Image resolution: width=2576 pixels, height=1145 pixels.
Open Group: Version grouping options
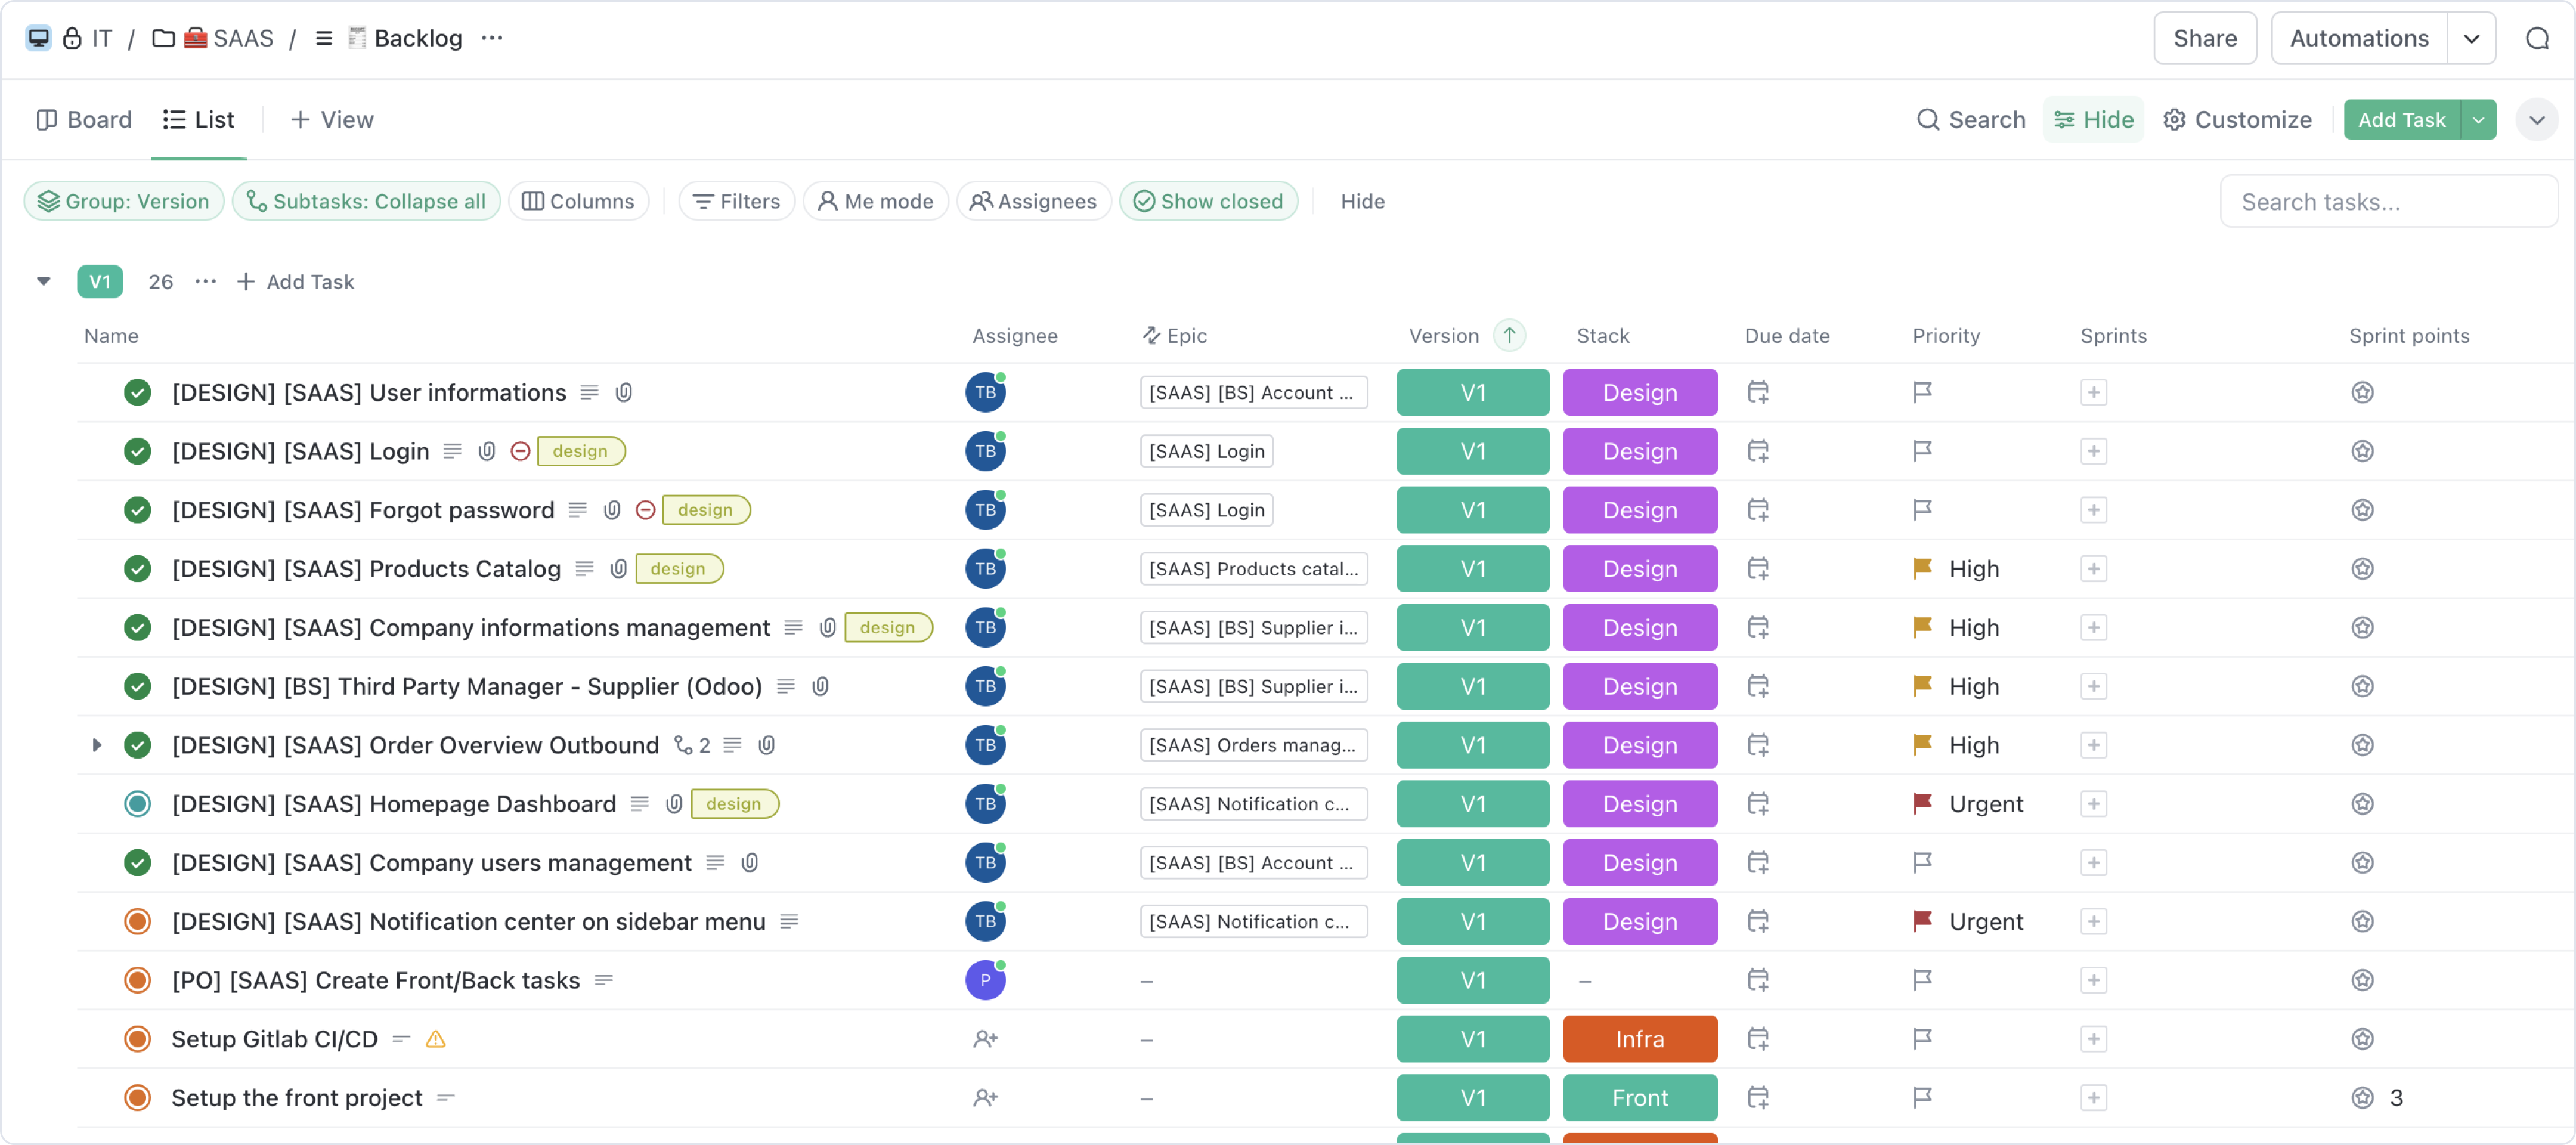pos(124,201)
